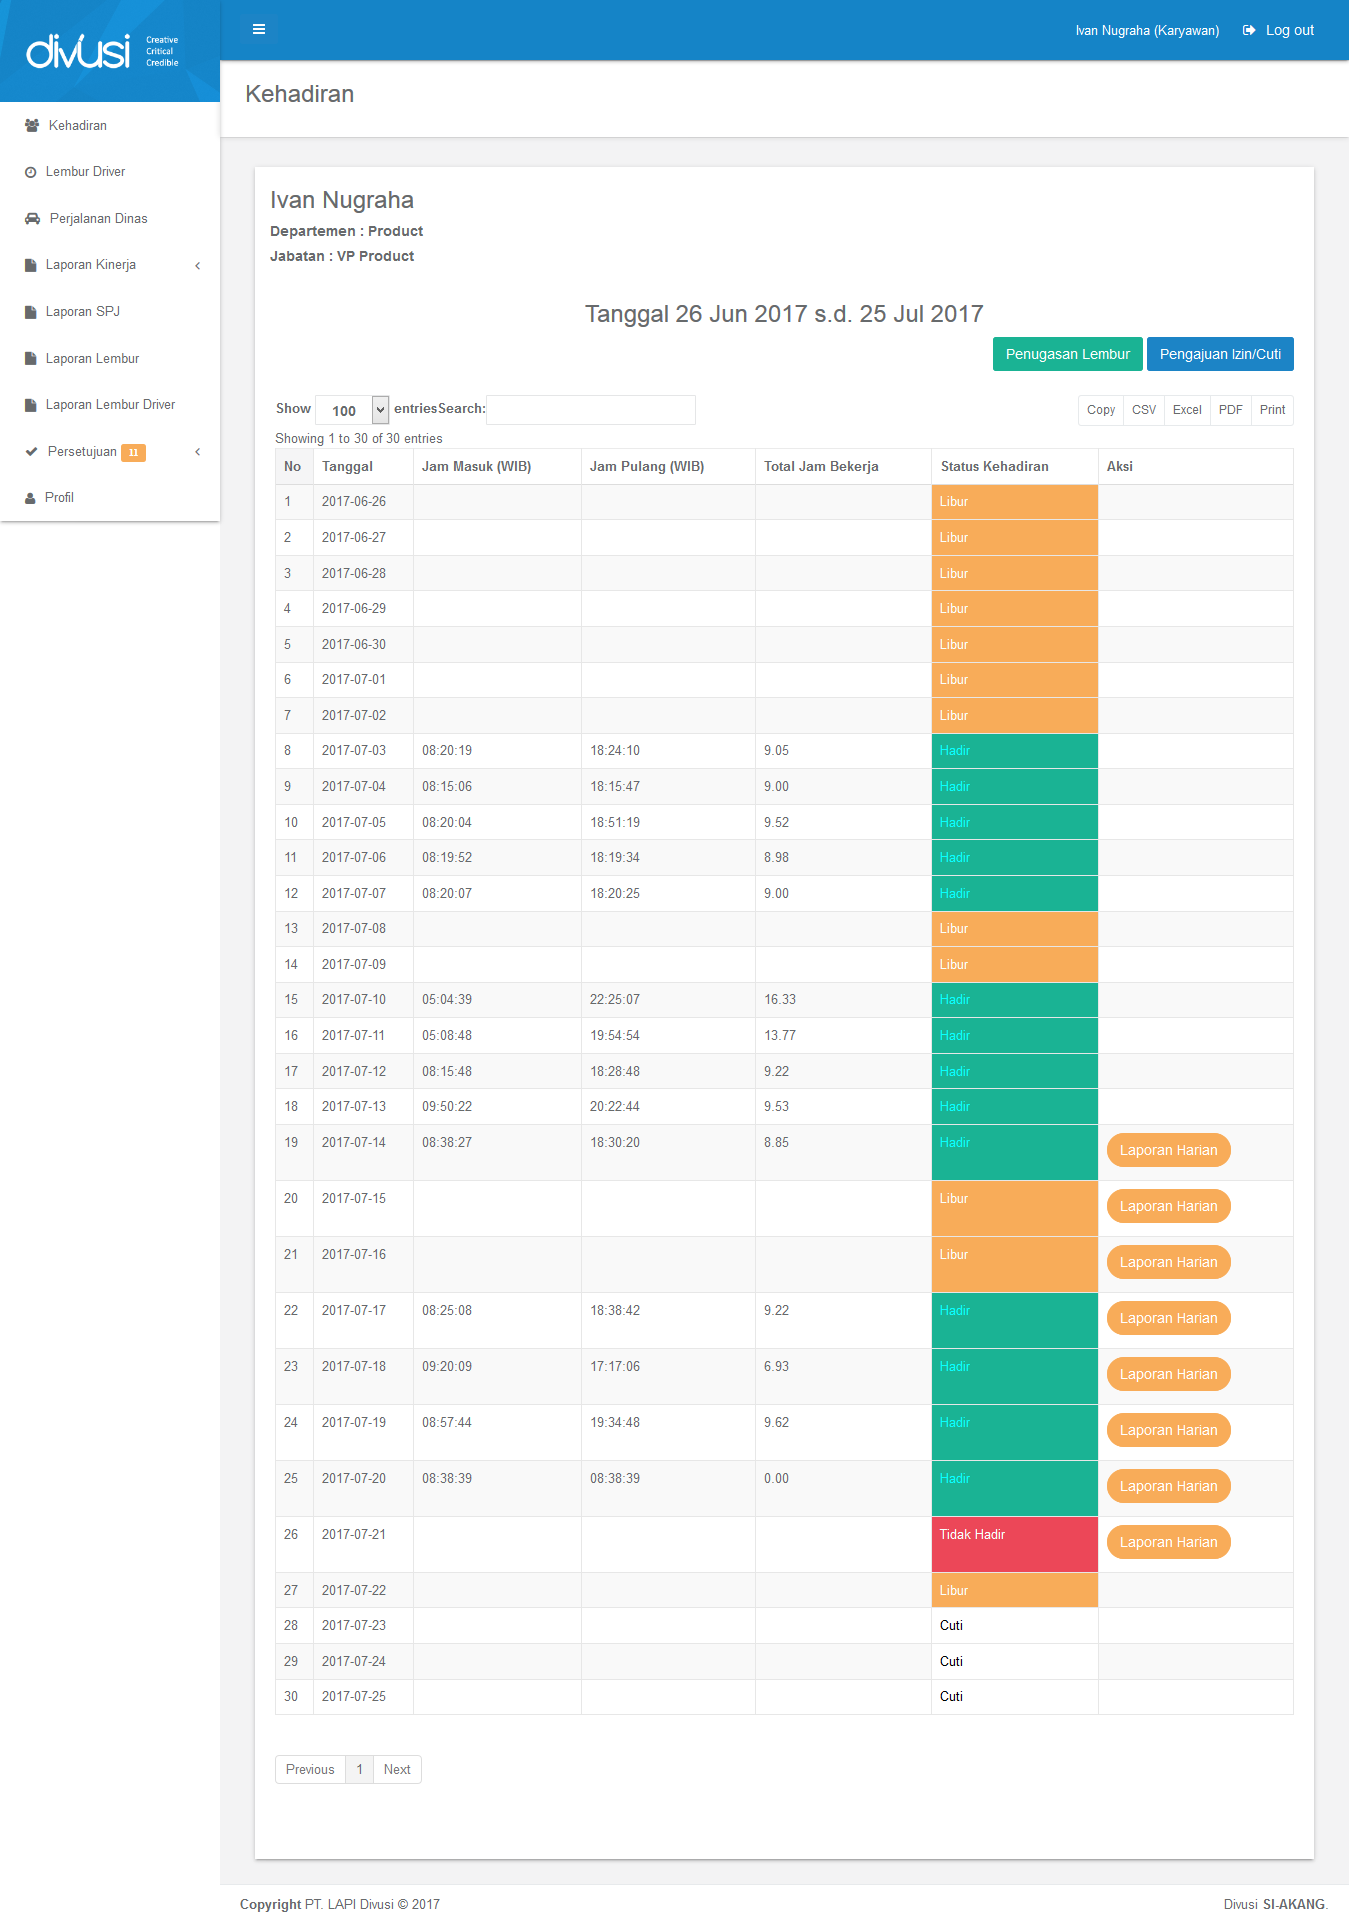Open the Show entries dropdown
Screen dimensions: 1349x1924
352,410
